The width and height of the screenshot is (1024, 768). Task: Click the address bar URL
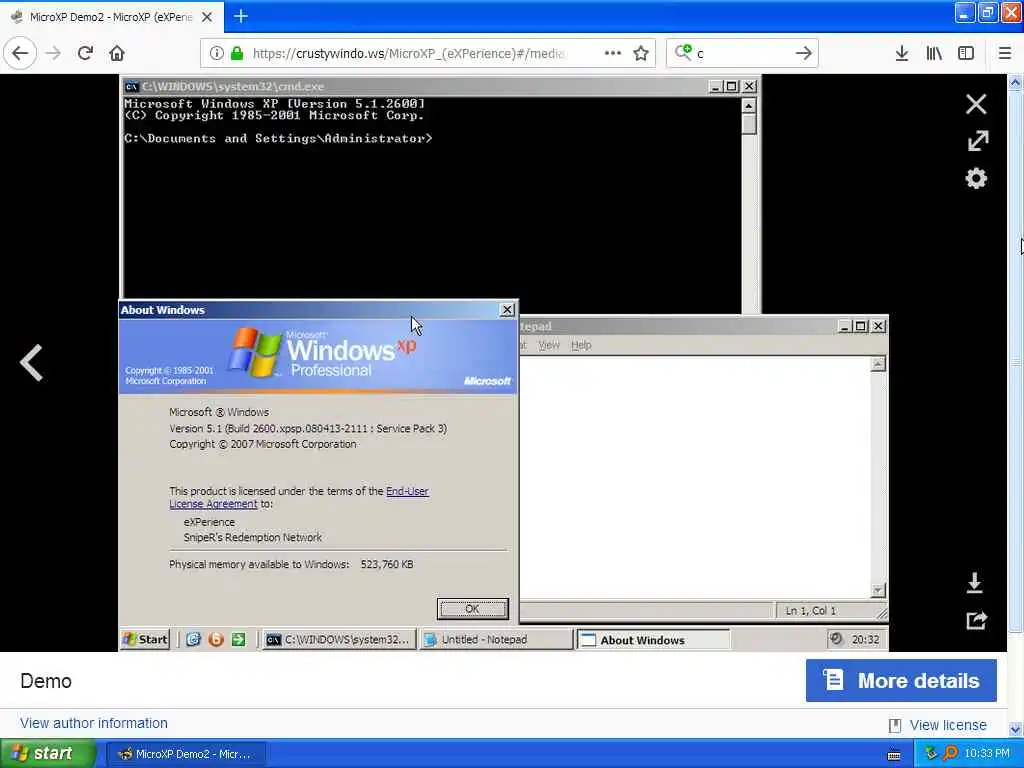[408, 54]
